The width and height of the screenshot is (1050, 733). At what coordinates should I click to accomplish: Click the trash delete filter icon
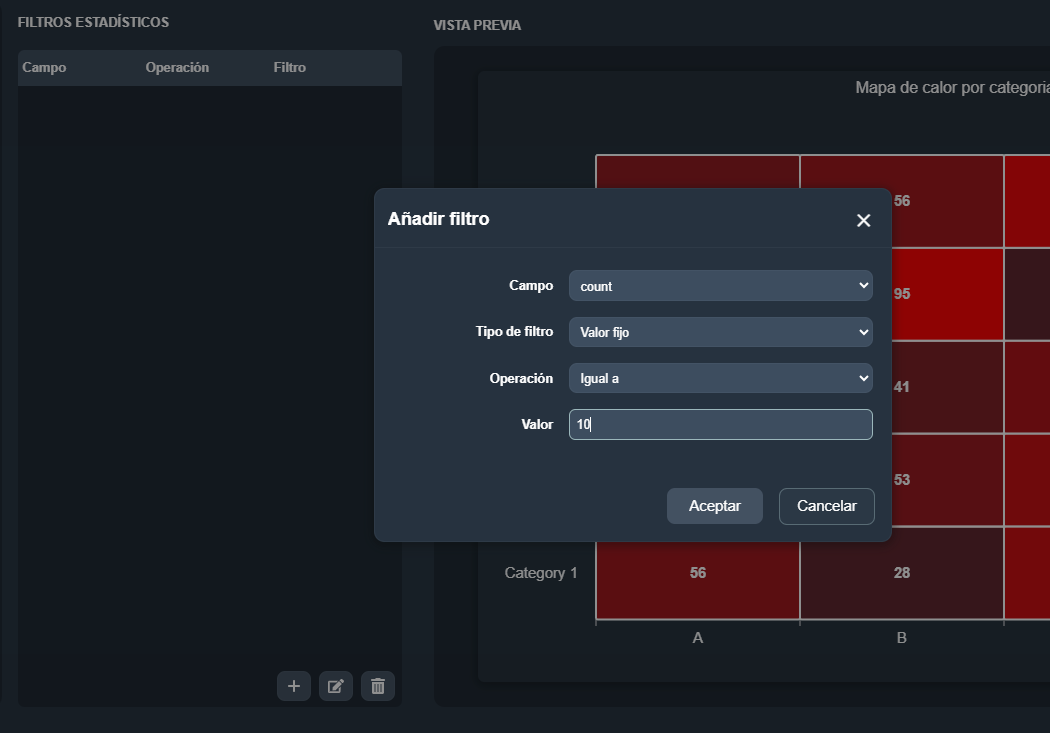point(378,686)
